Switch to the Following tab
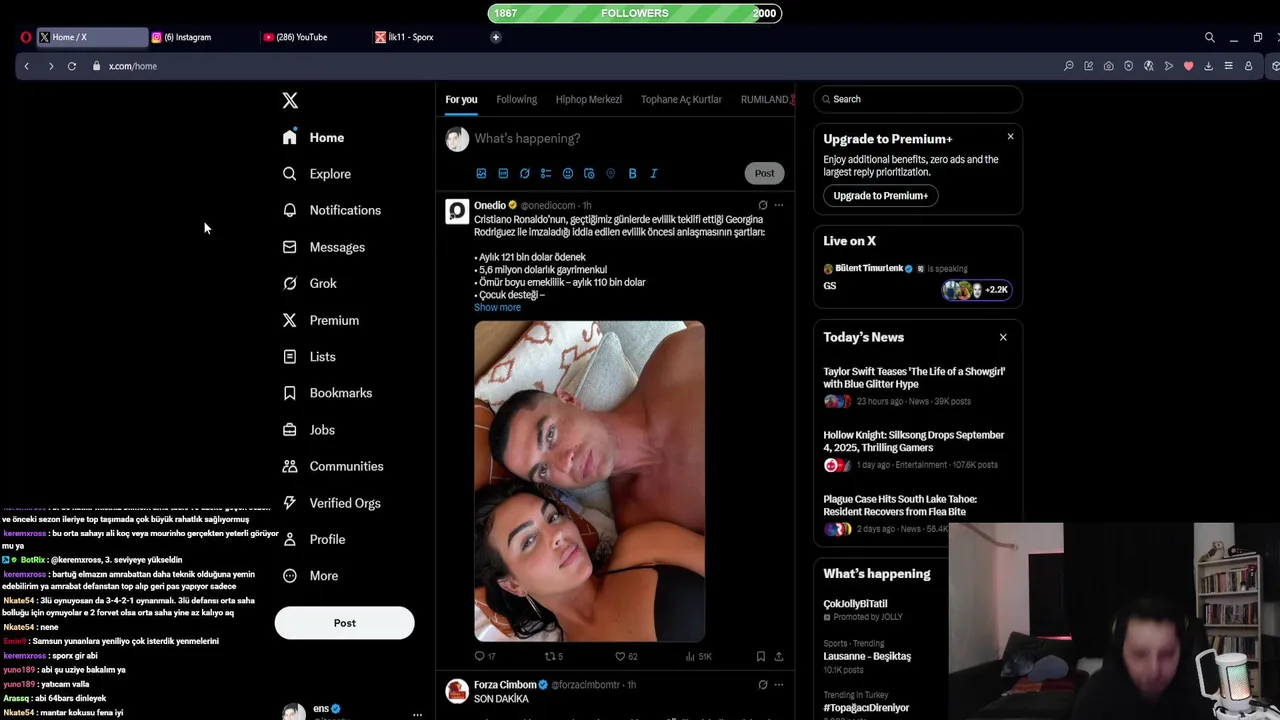 [517, 99]
